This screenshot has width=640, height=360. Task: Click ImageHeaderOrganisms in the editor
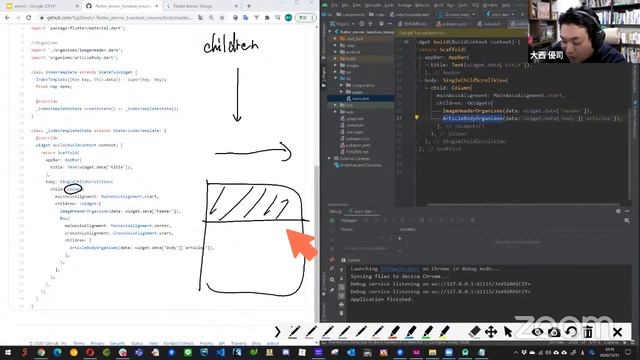472,111
